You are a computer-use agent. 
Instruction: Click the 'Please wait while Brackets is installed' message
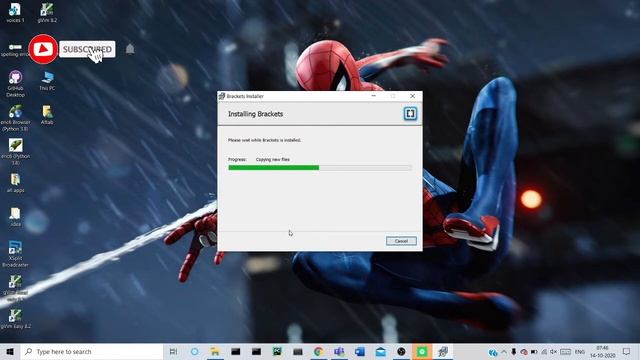click(x=264, y=140)
